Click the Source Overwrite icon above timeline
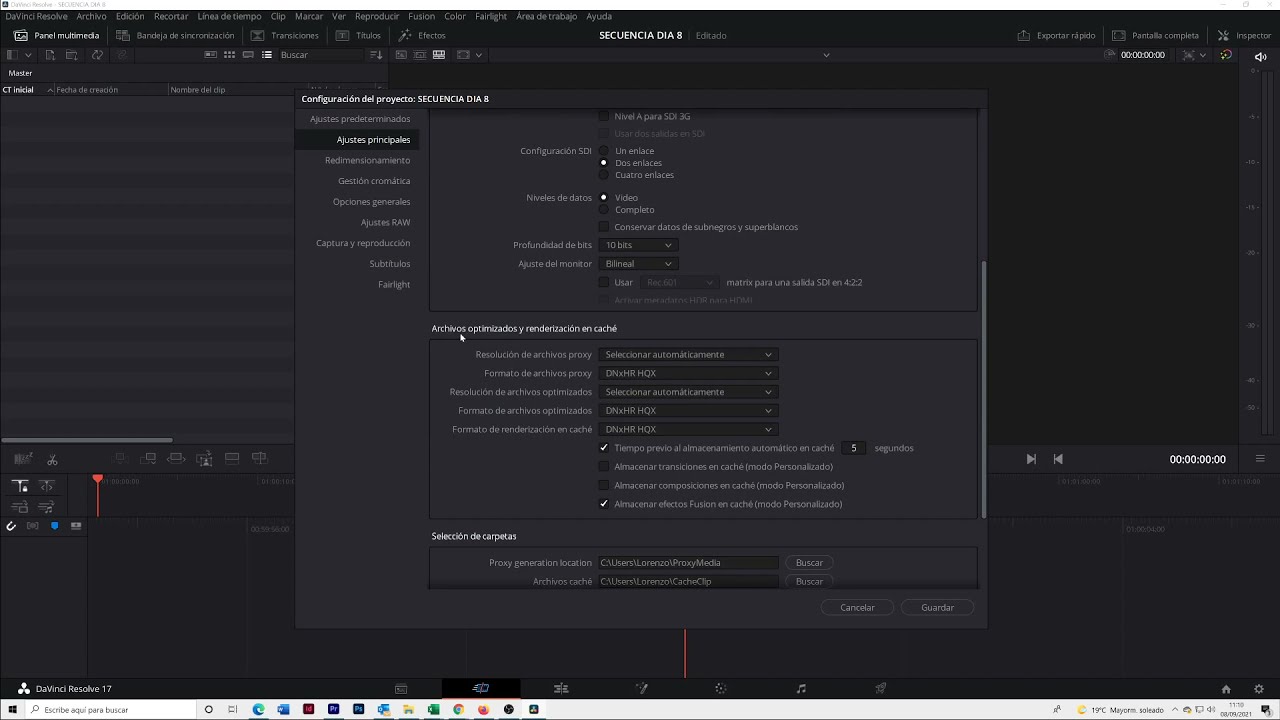Image resolution: width=1280 pixels, height=720 pixels. coord(260,459)
